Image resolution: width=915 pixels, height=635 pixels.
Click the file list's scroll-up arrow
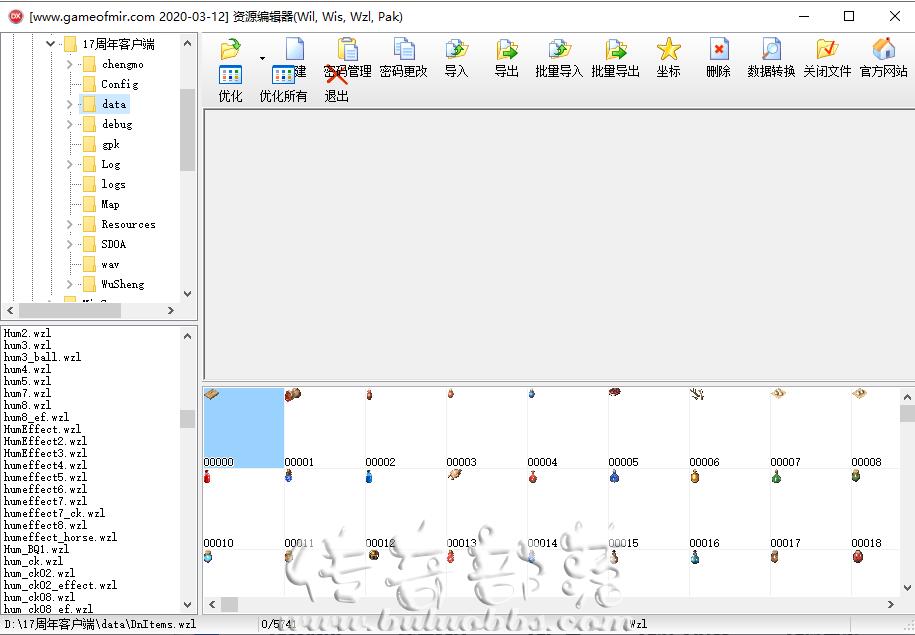coord(187,336)
